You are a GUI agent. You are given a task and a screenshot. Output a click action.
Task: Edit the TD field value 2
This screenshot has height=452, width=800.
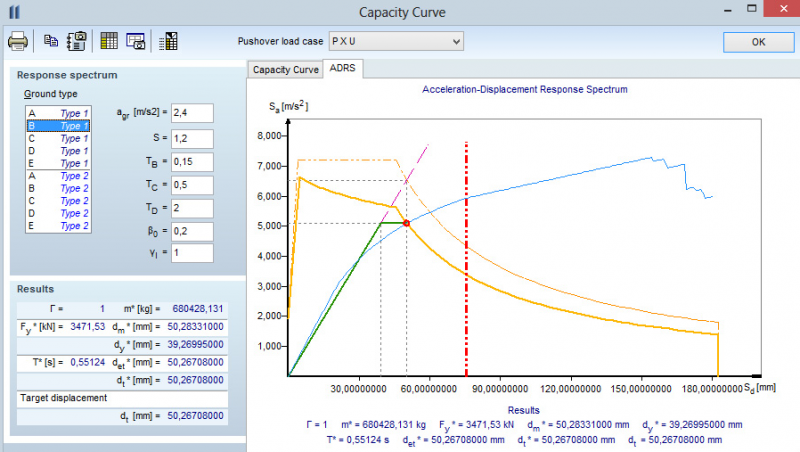tap(192, 208)
